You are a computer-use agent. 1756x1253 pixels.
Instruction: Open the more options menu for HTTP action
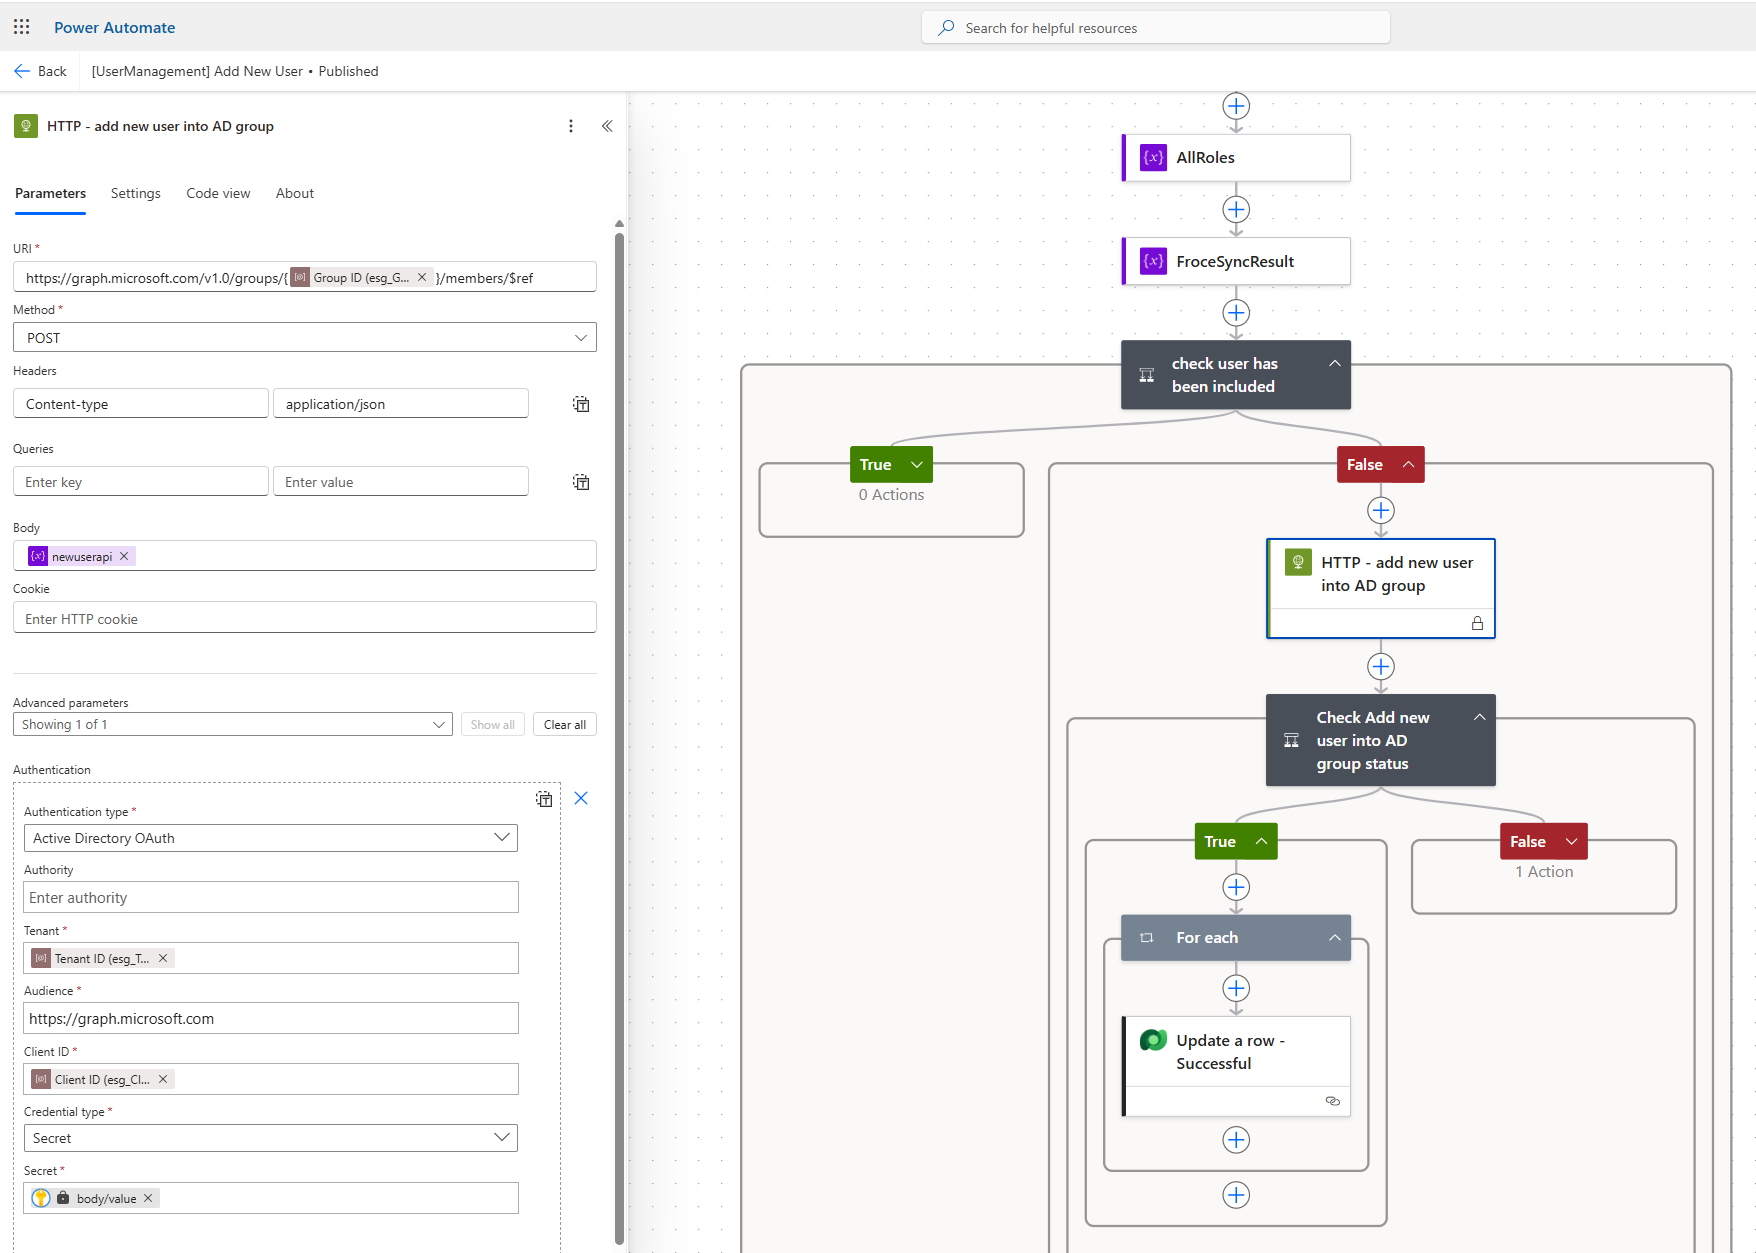click(571, 126)
